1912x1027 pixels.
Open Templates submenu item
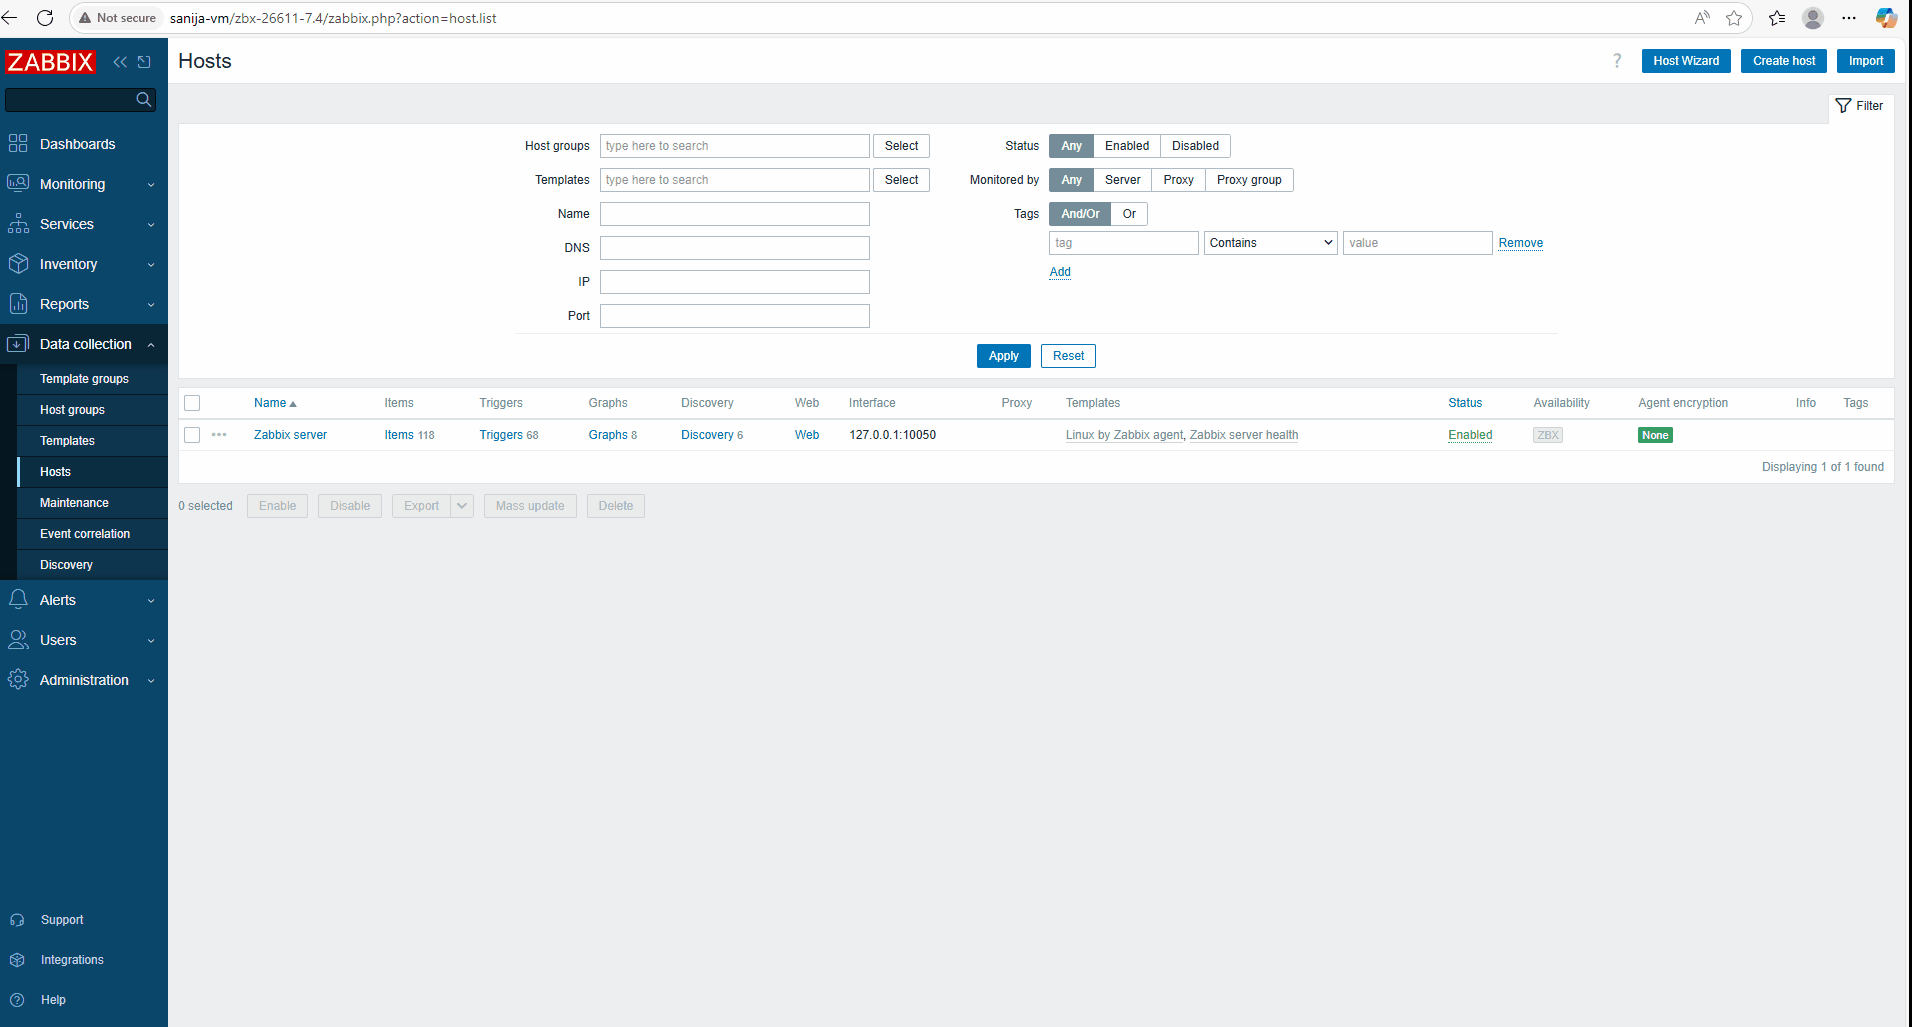pos(67,441)
